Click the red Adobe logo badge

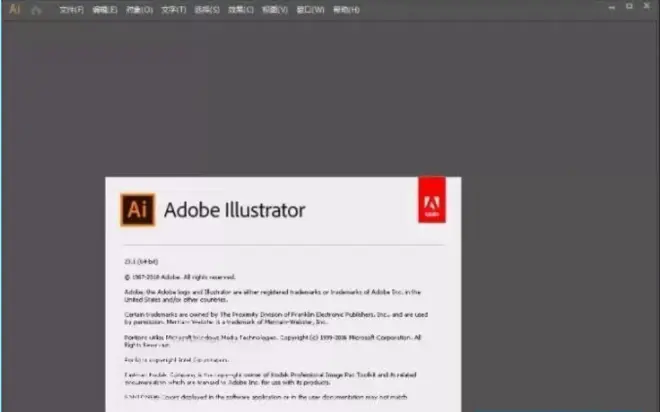click(x=432, y=200)
